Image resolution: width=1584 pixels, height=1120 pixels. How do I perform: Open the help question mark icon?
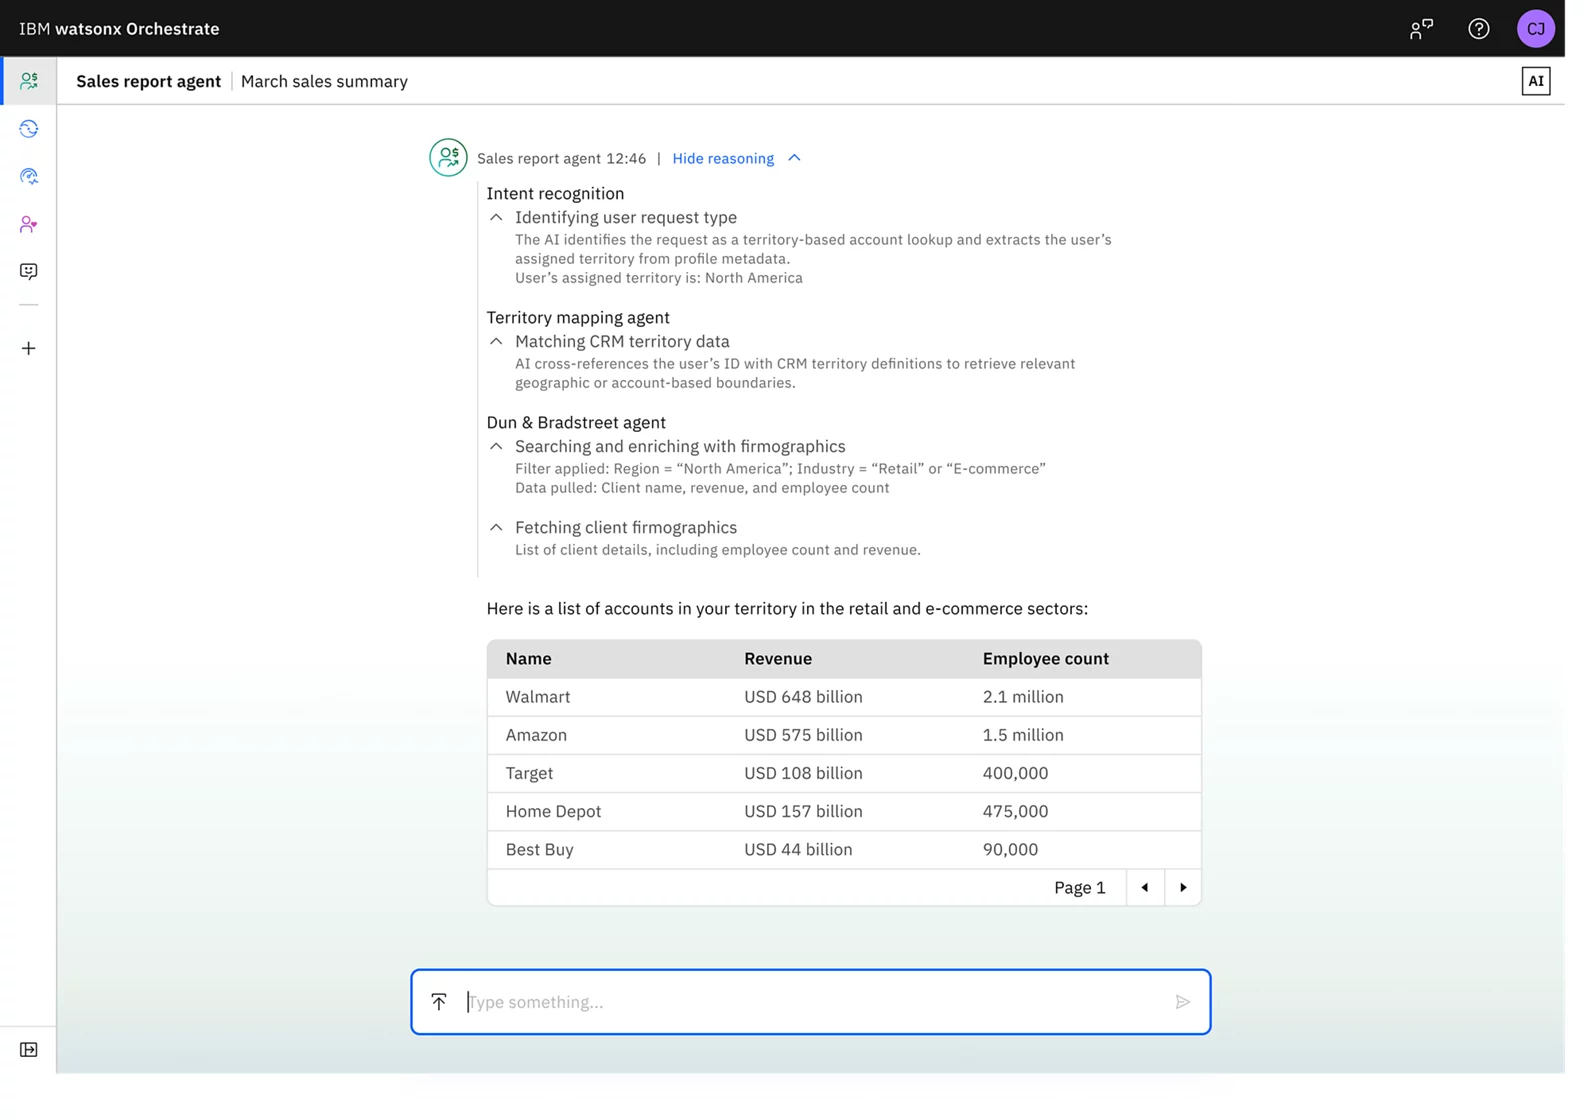point(1478,29)
